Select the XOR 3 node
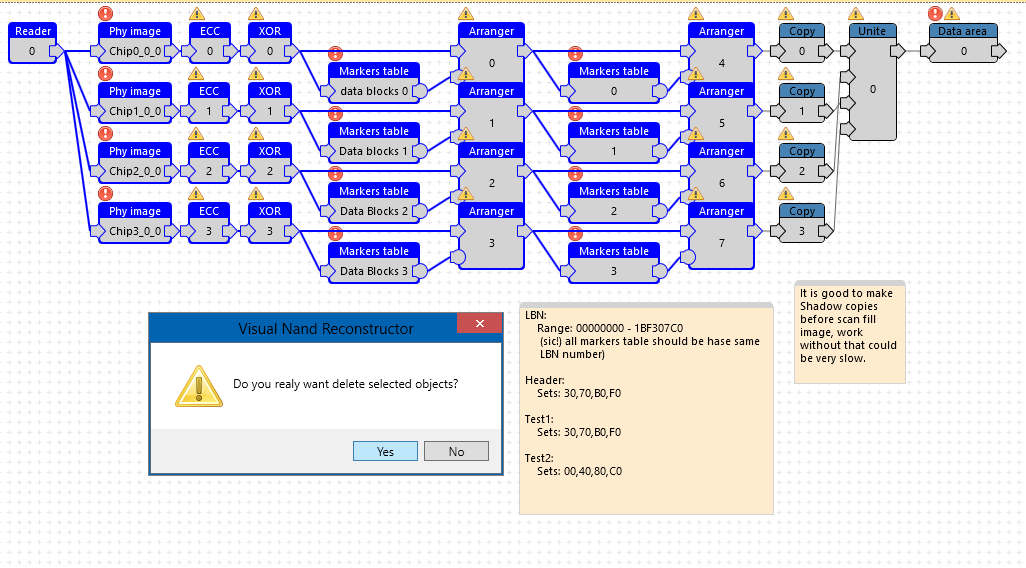The width and height of the screenshot is (1026, 568). point(270,223)
